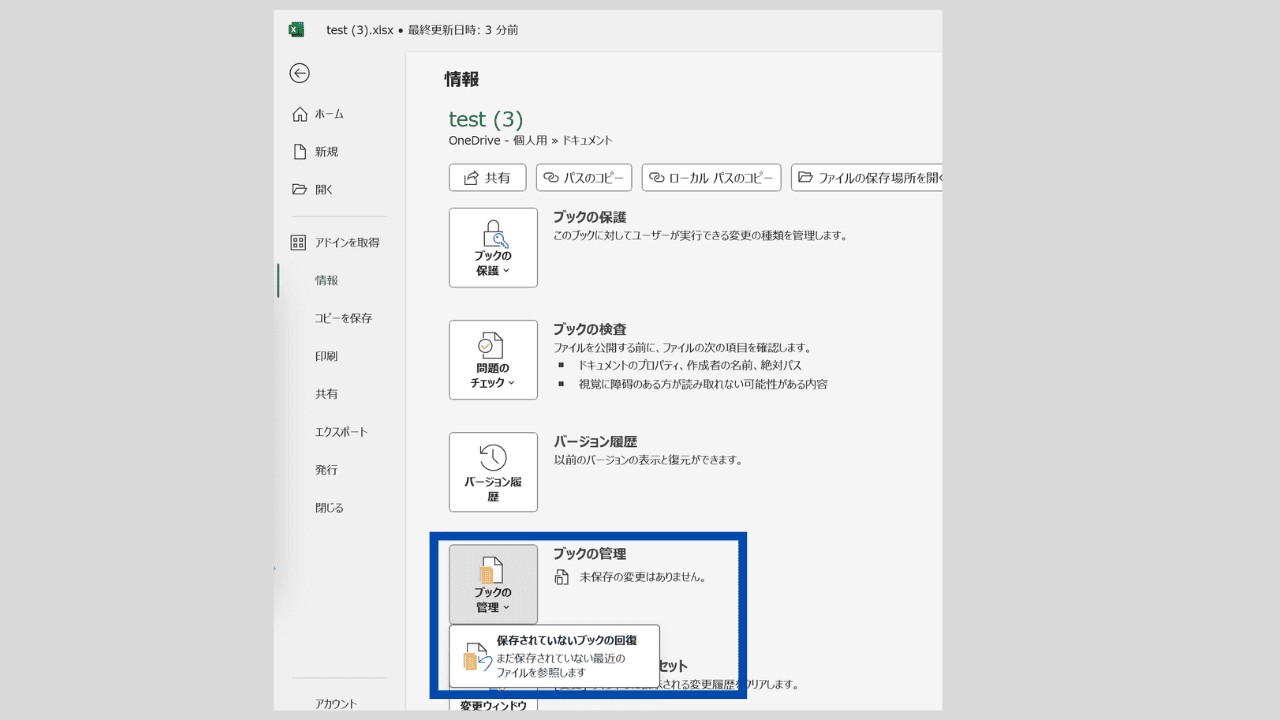Expand ブックの保護 dropdown button
1280x720 pixels.
pyautogui.click(x=493, y=248)
